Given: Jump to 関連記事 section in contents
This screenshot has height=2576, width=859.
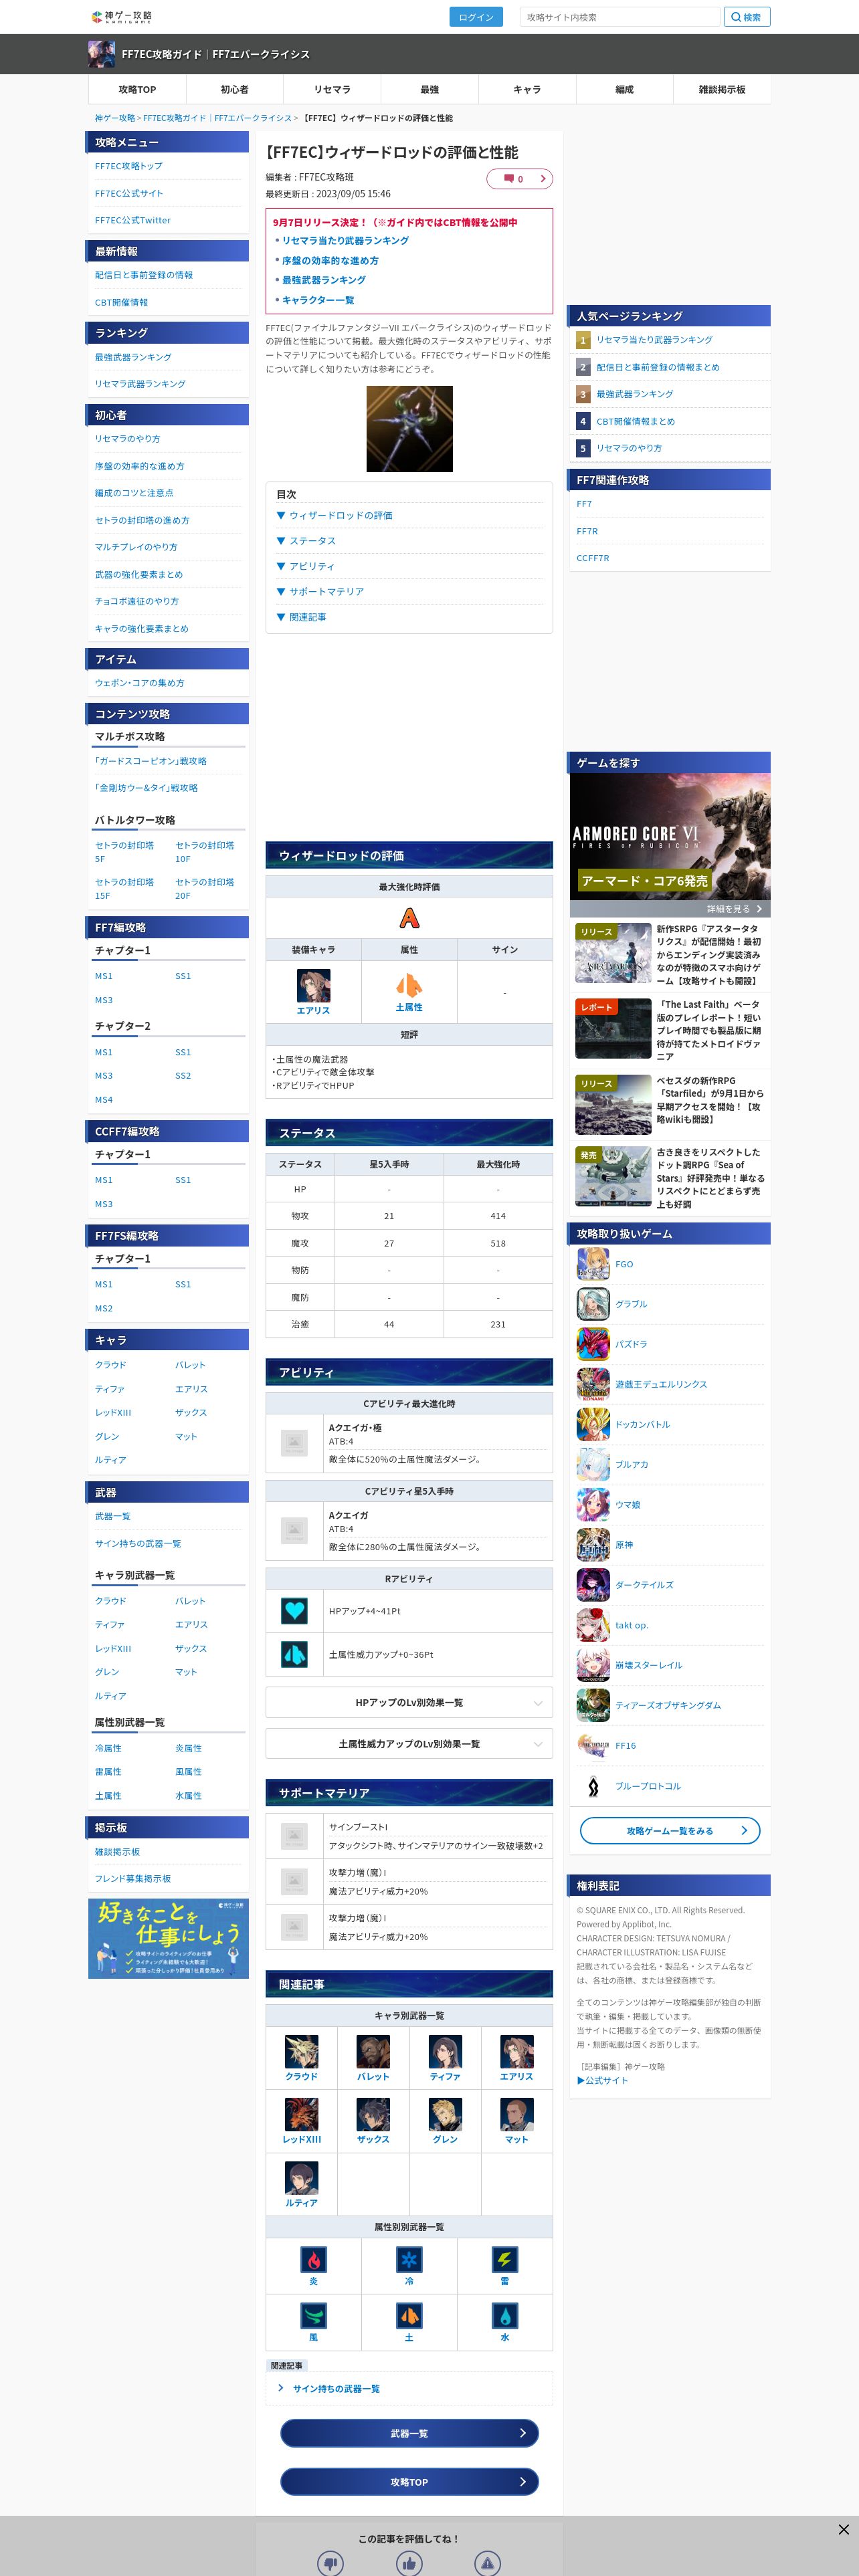Looking at the screenshot, I should point(307,617).
